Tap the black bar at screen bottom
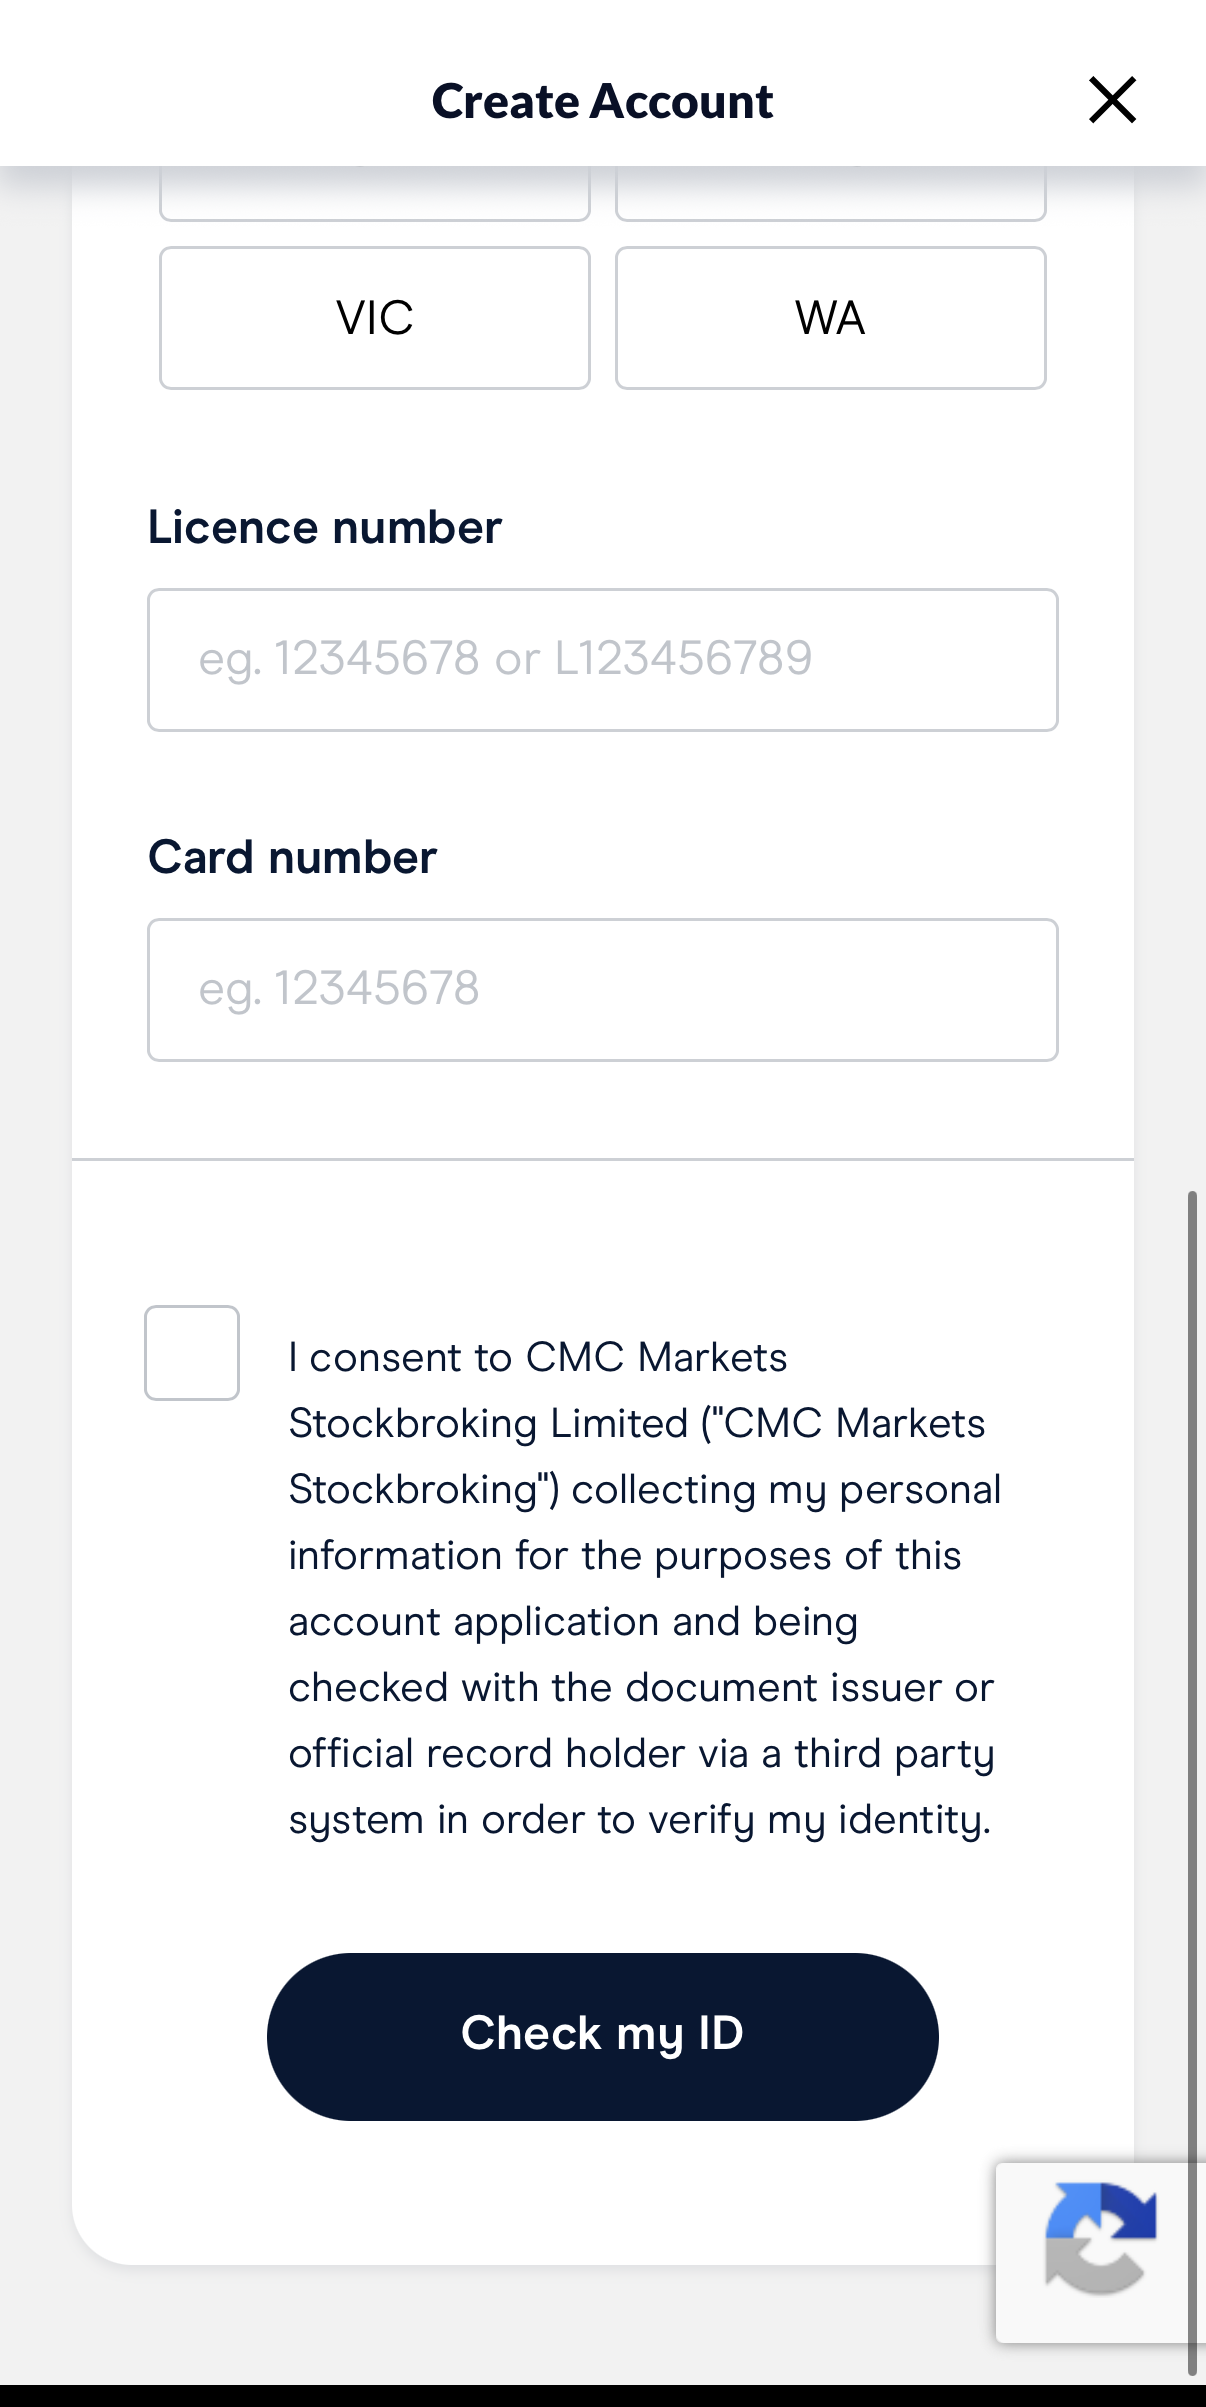This screenshot has width=1206, height=2407. (x=602, y=2395)
